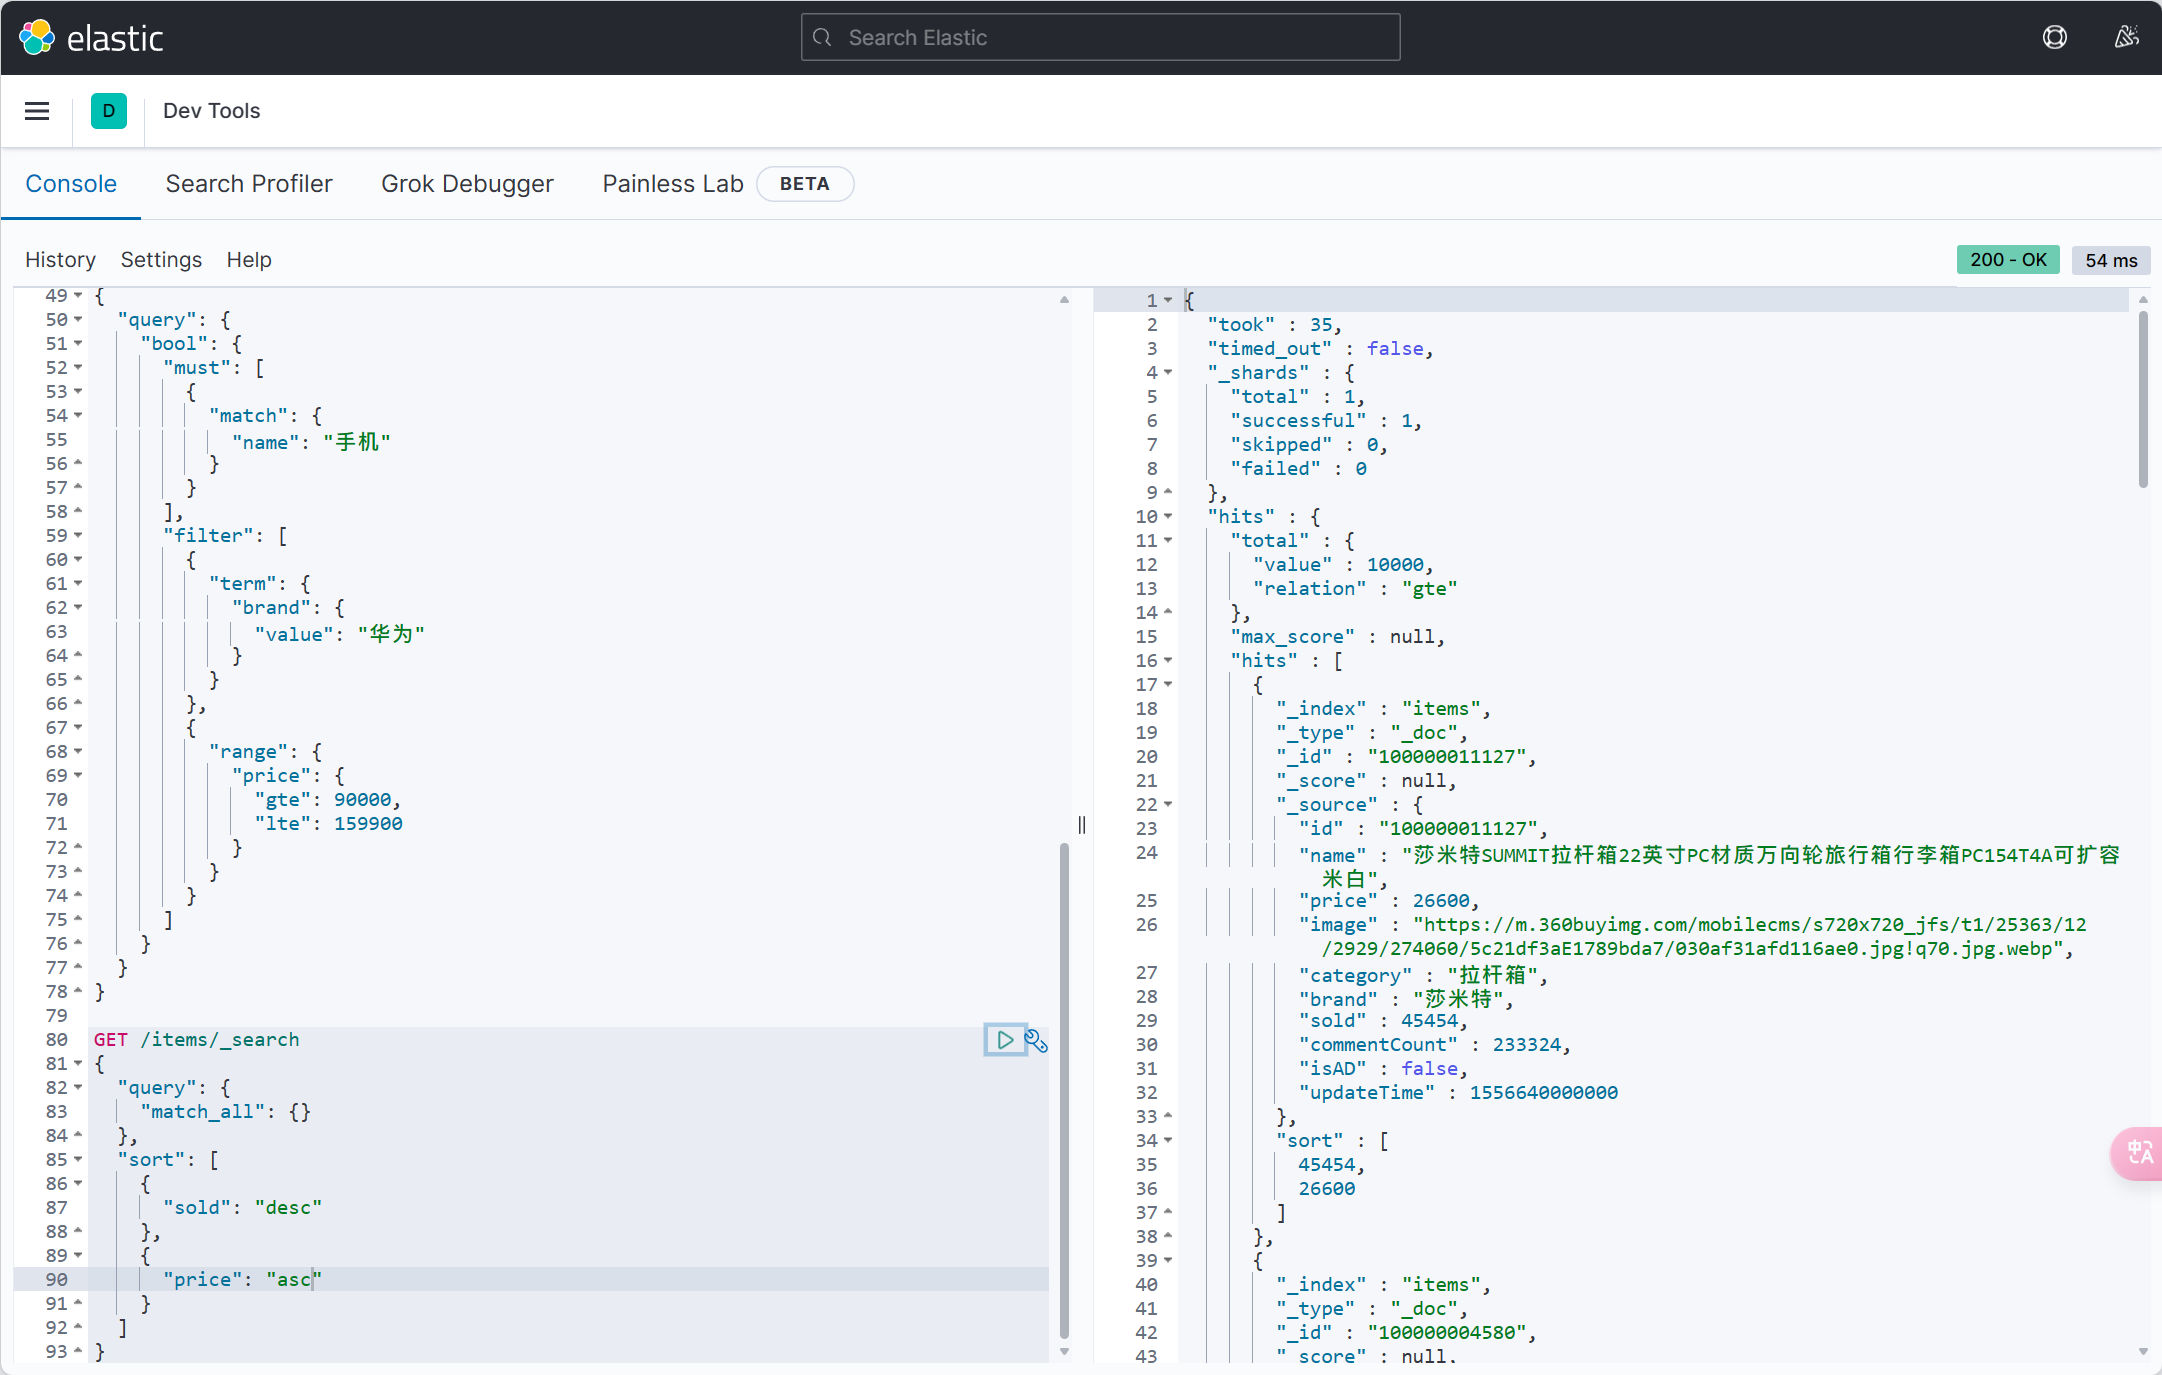Collapse the fold arrow on line 50
Viewport: 2162px width, 1375px height.
78,320
